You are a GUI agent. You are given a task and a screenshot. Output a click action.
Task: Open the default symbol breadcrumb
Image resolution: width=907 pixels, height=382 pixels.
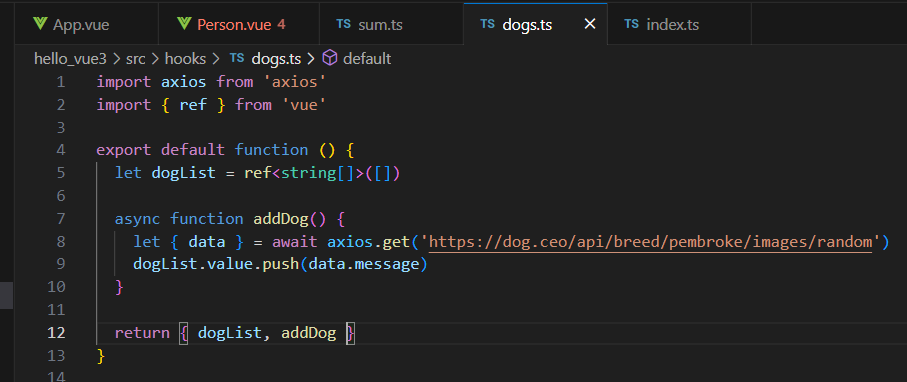pos(367,58)
